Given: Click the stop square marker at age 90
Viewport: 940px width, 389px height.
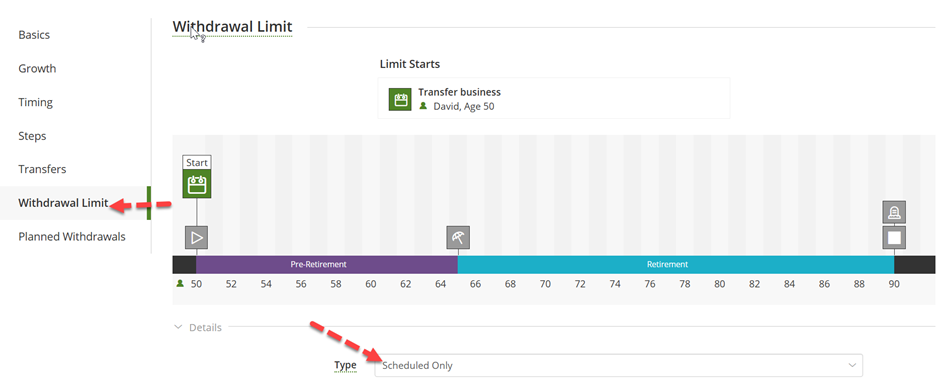Looking at the screenshot, I should [894, 237].
